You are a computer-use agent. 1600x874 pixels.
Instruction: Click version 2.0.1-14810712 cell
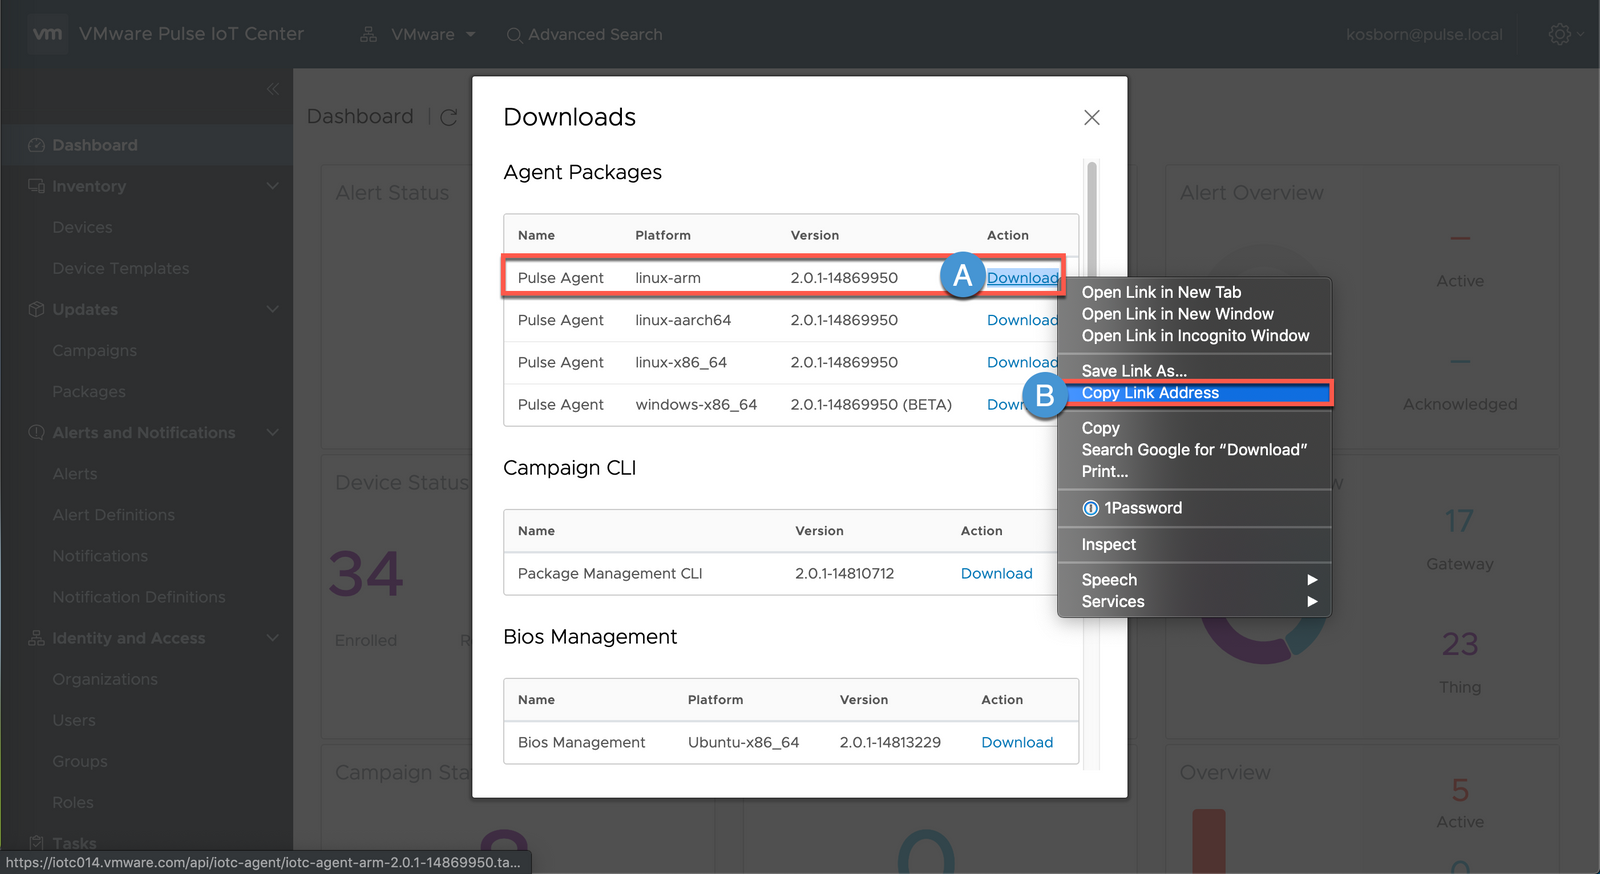tap(844, 573)
